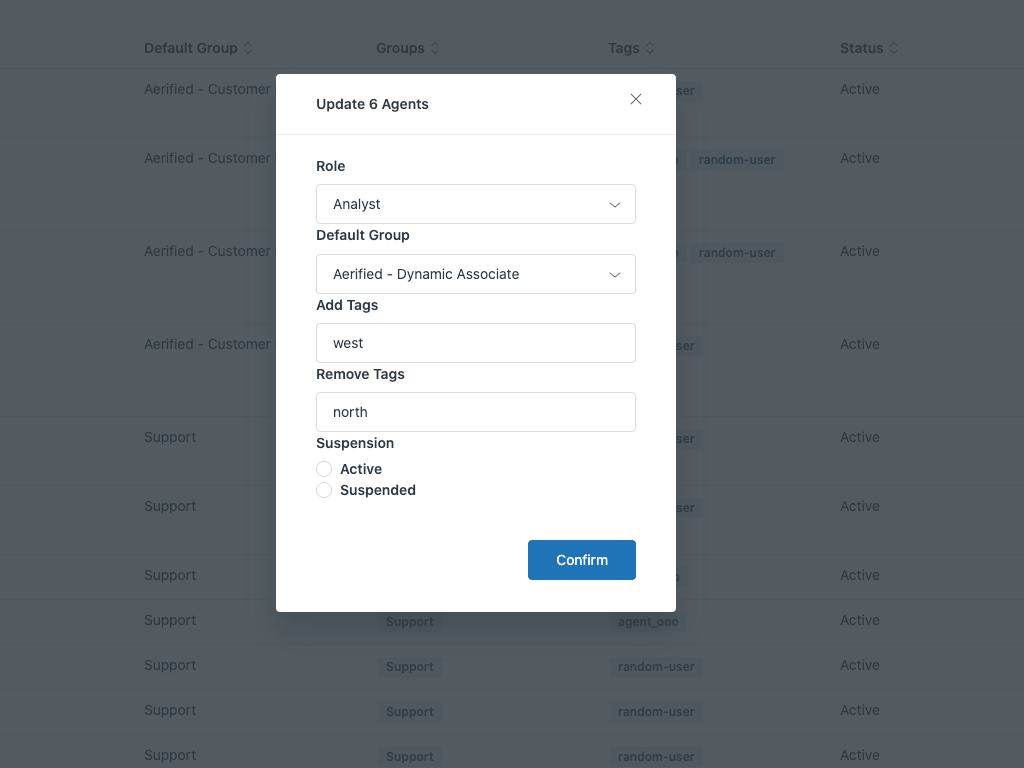The height and width of the screenshot is (768, 1024).
Task: Focus the Add Tags input field
Action: pyautogui.click(x=475, y=343)
